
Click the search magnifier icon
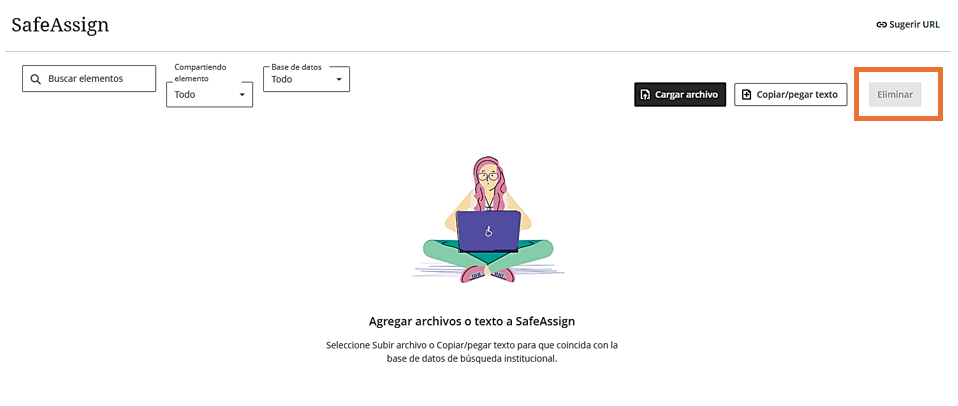(35, 79)
